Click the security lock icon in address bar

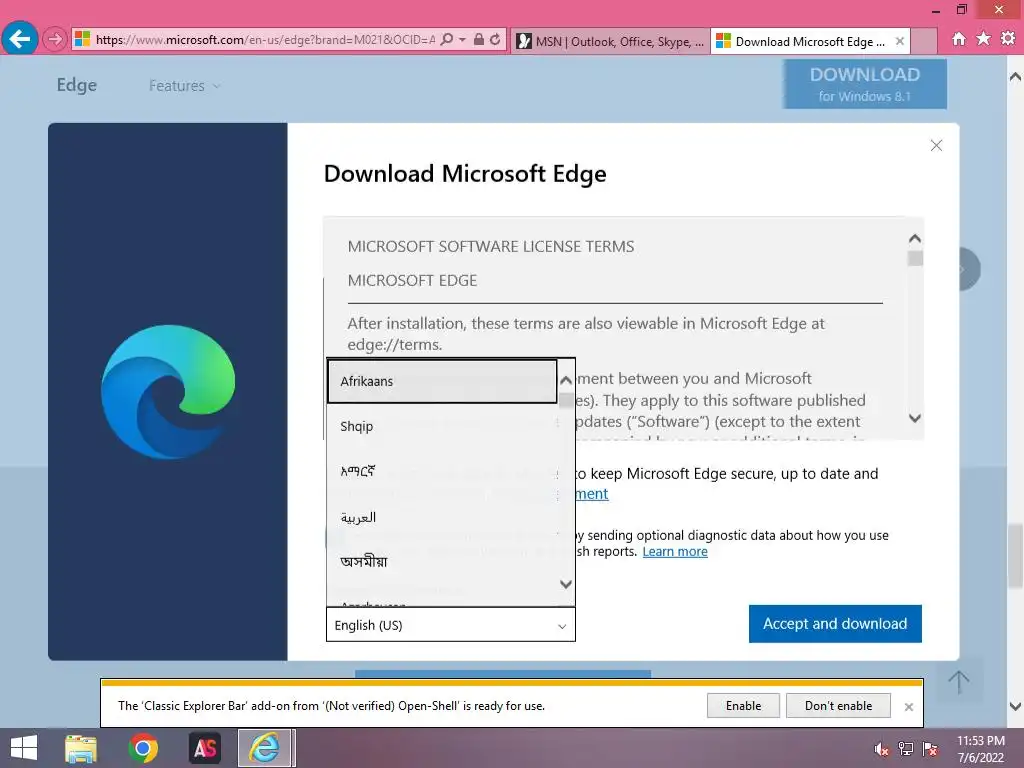(479, 39)
